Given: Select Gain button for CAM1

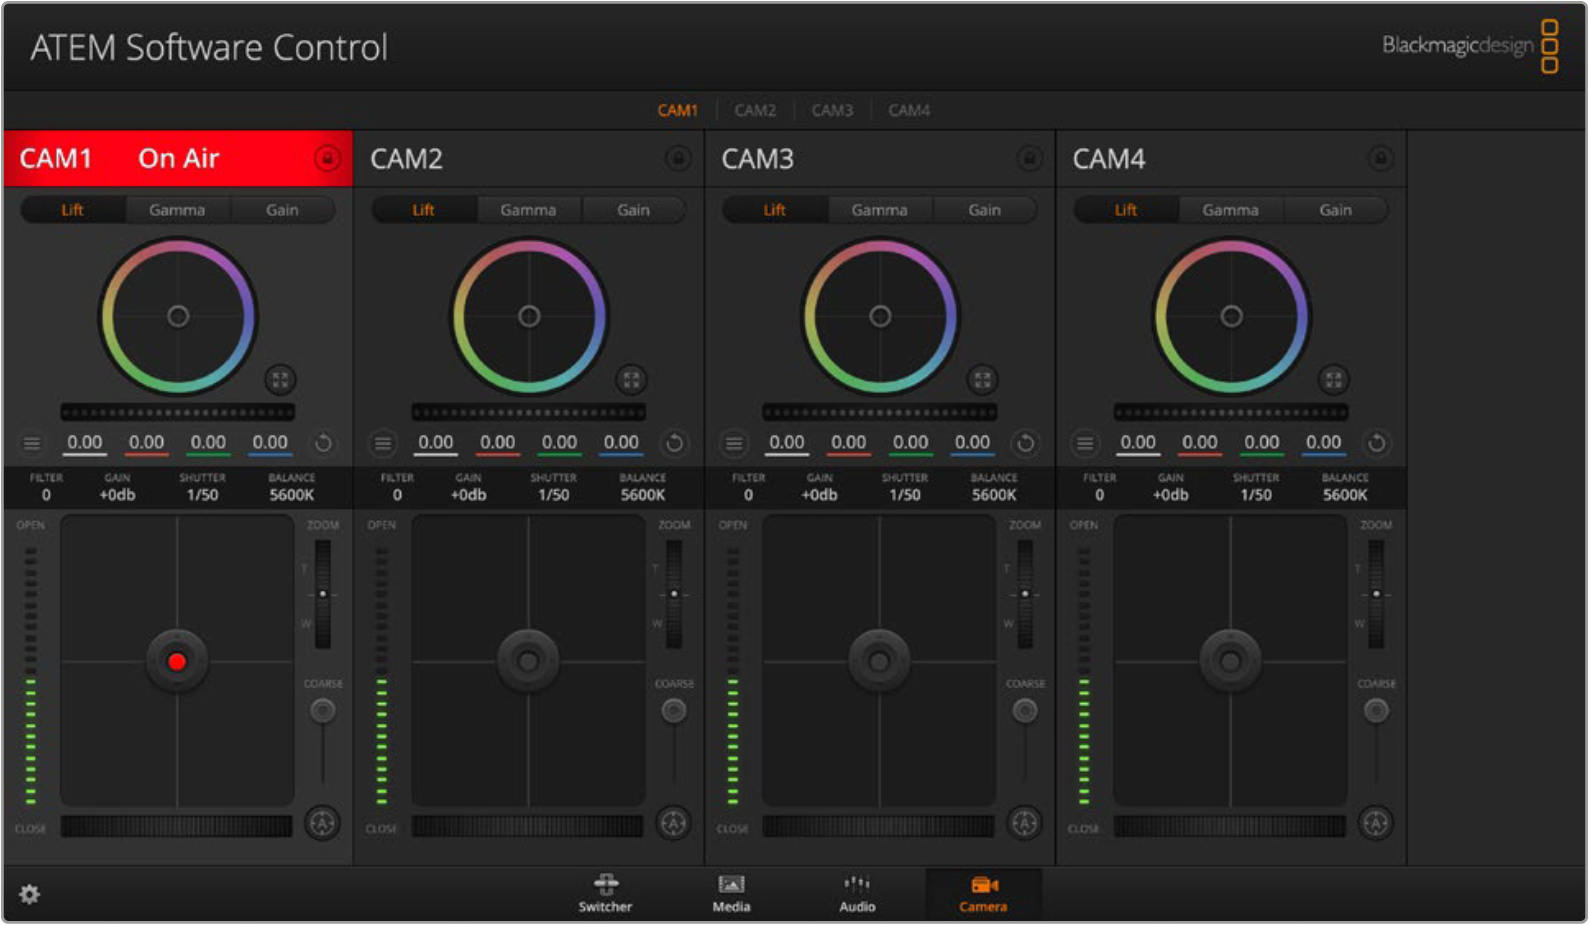Looking at the screenshot, I should pyautogui.click(x=282, y=210).
